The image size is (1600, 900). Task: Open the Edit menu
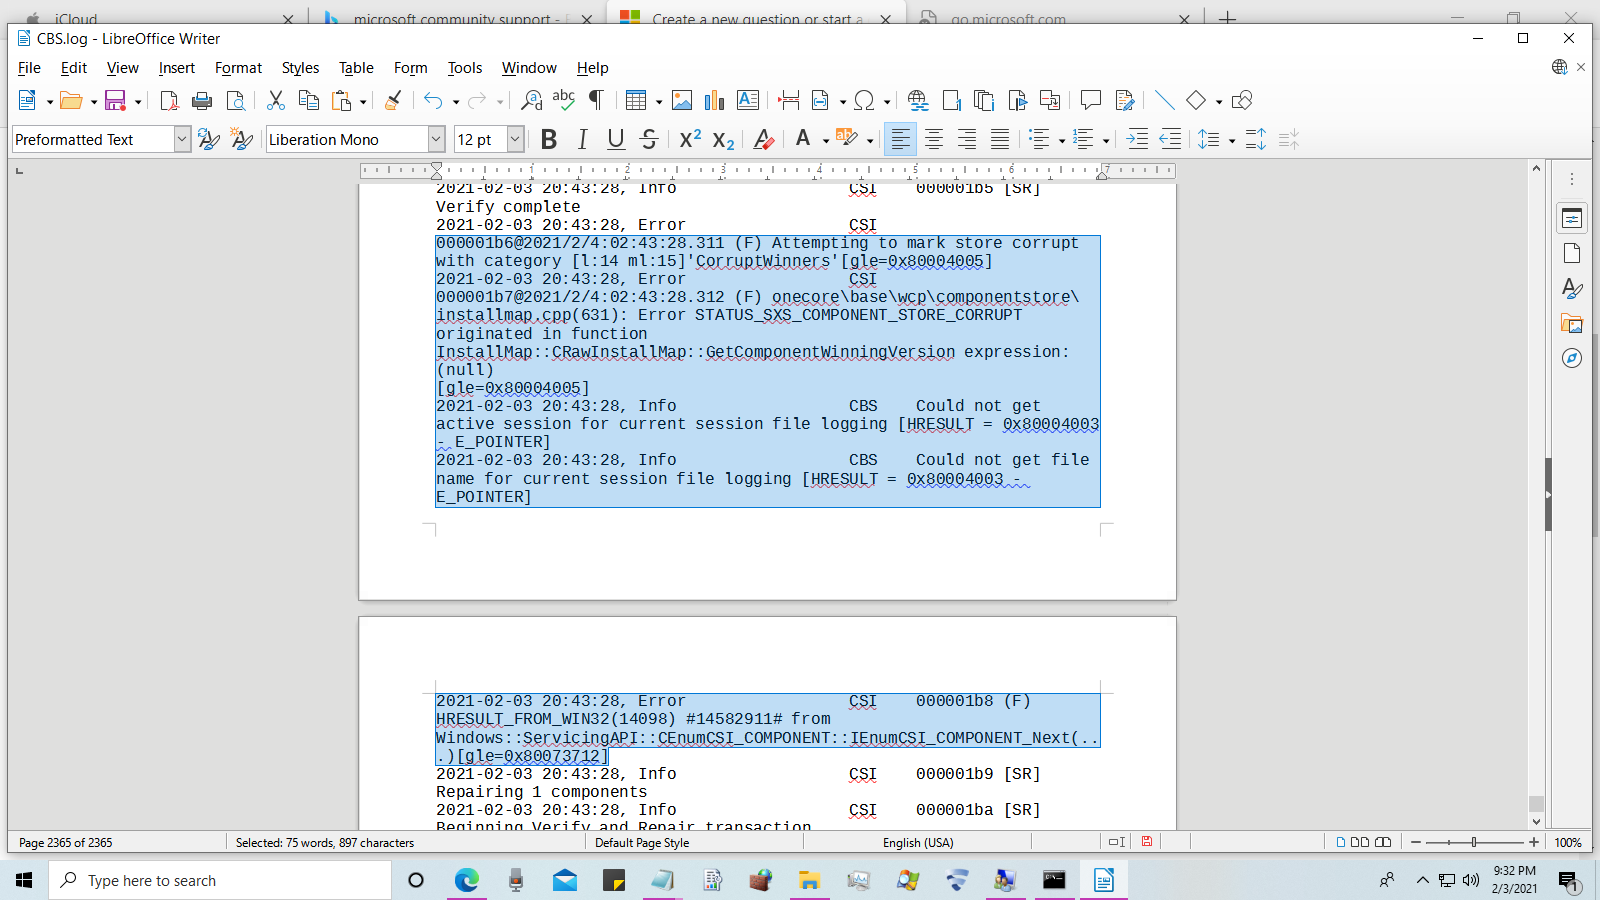74,68
